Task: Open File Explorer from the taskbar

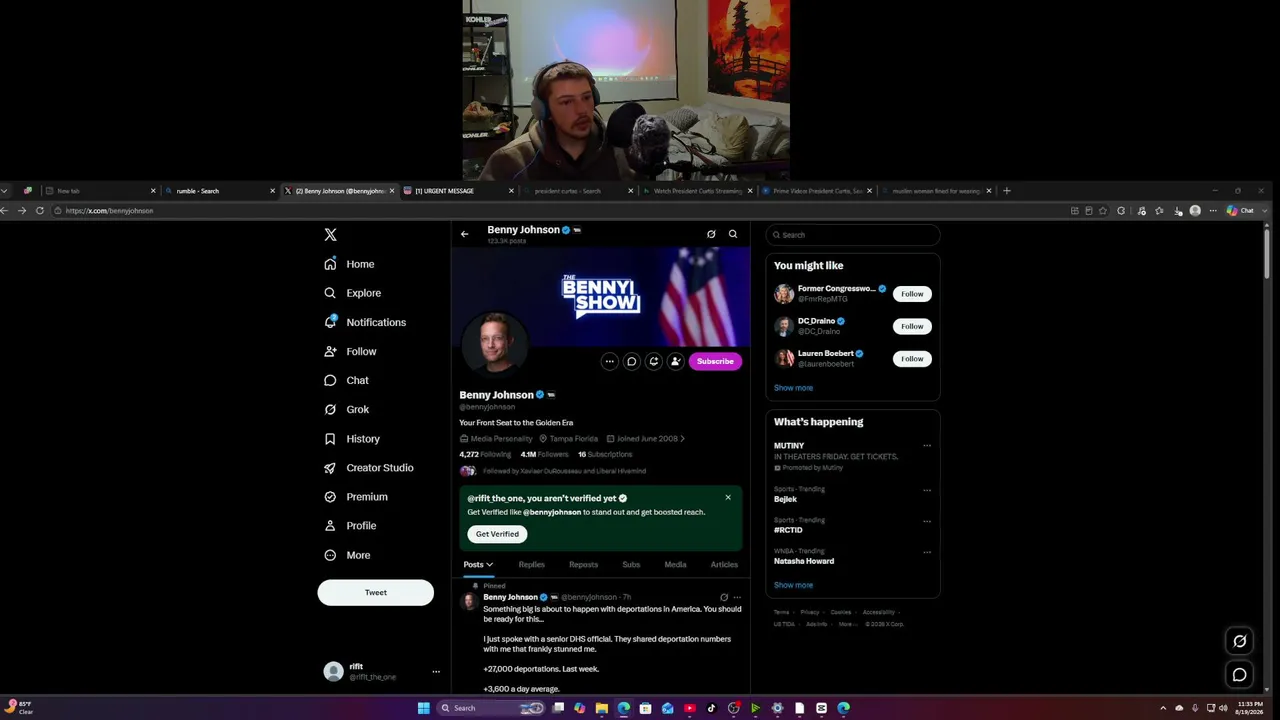Action: click(601, 708)
